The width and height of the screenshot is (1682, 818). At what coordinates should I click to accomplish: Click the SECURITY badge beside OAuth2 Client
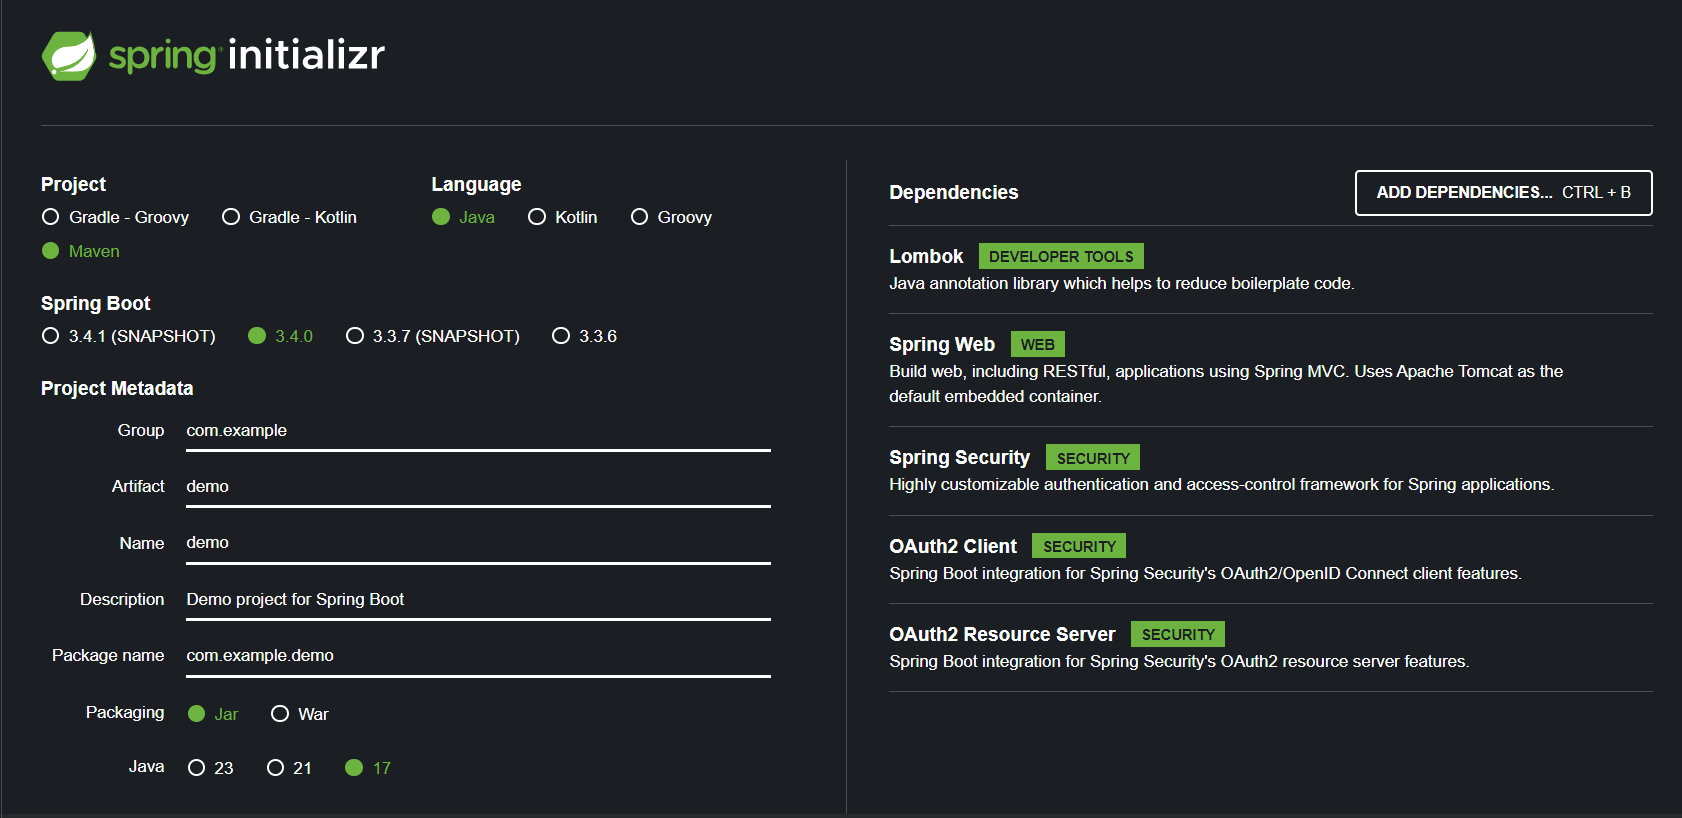tap(1079, 546)
